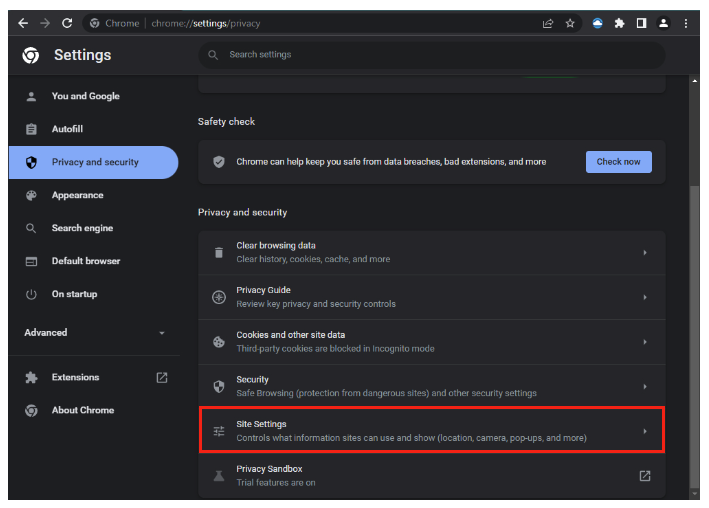Screen dimensions: 709x508
Task: Open Chrome three-dot menu
Action: click(x=685, y=23)
